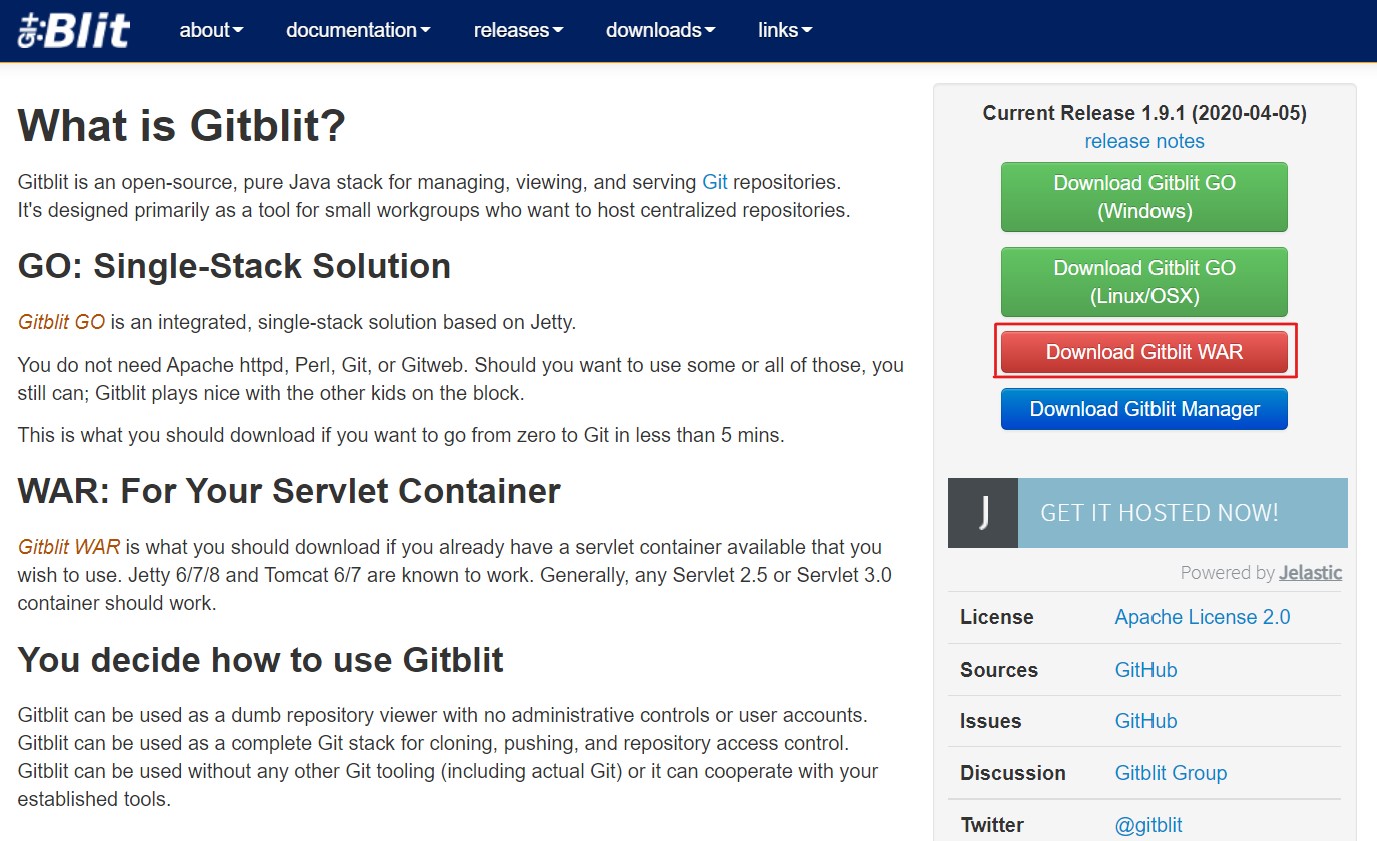Open the @gitblit Twitter link
Image resolution: width=1377 pixels, height=841 pixels.
(x=1149, y=825)
